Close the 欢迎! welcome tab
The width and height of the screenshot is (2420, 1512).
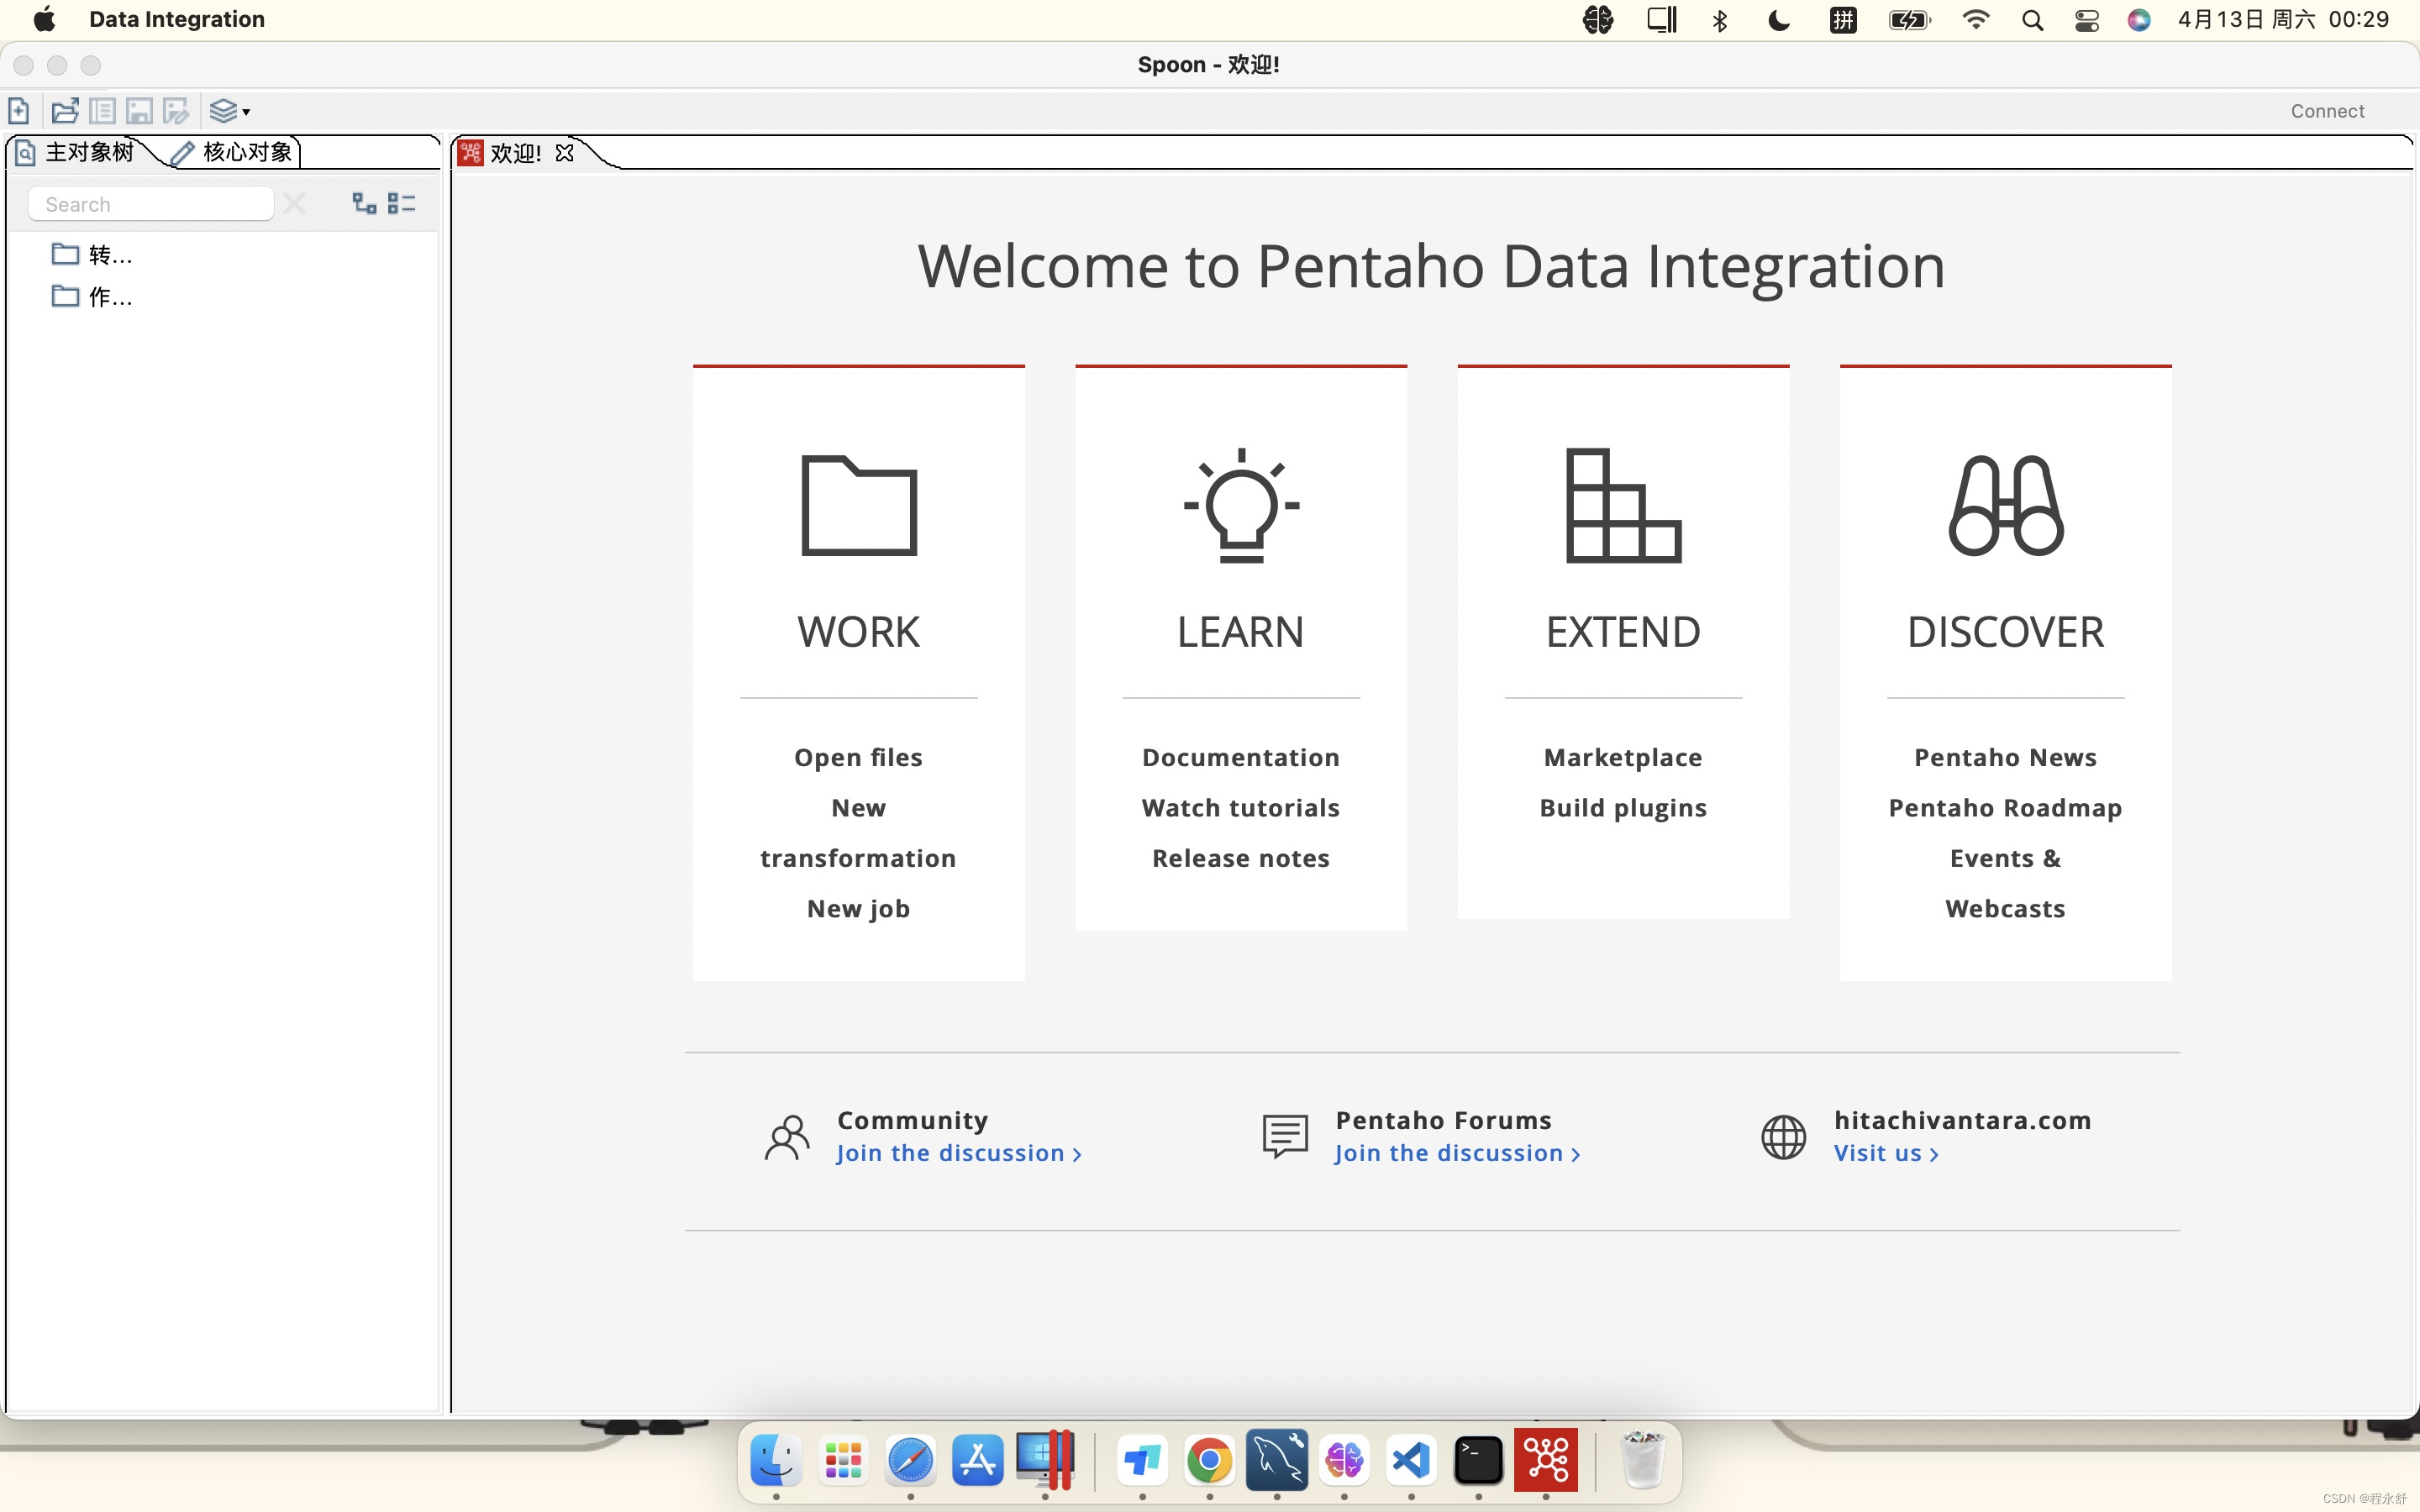tap(565, 153)
